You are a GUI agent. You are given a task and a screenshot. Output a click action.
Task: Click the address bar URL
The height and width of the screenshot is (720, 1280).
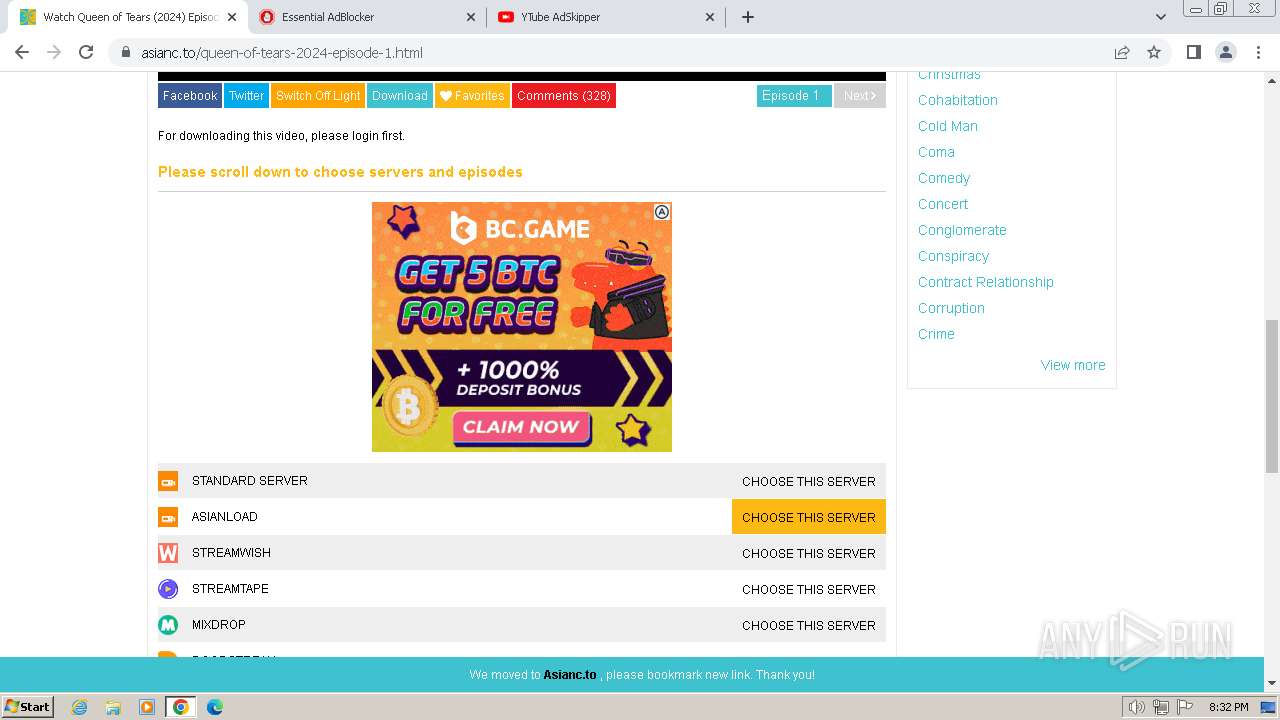pos(282,53)
